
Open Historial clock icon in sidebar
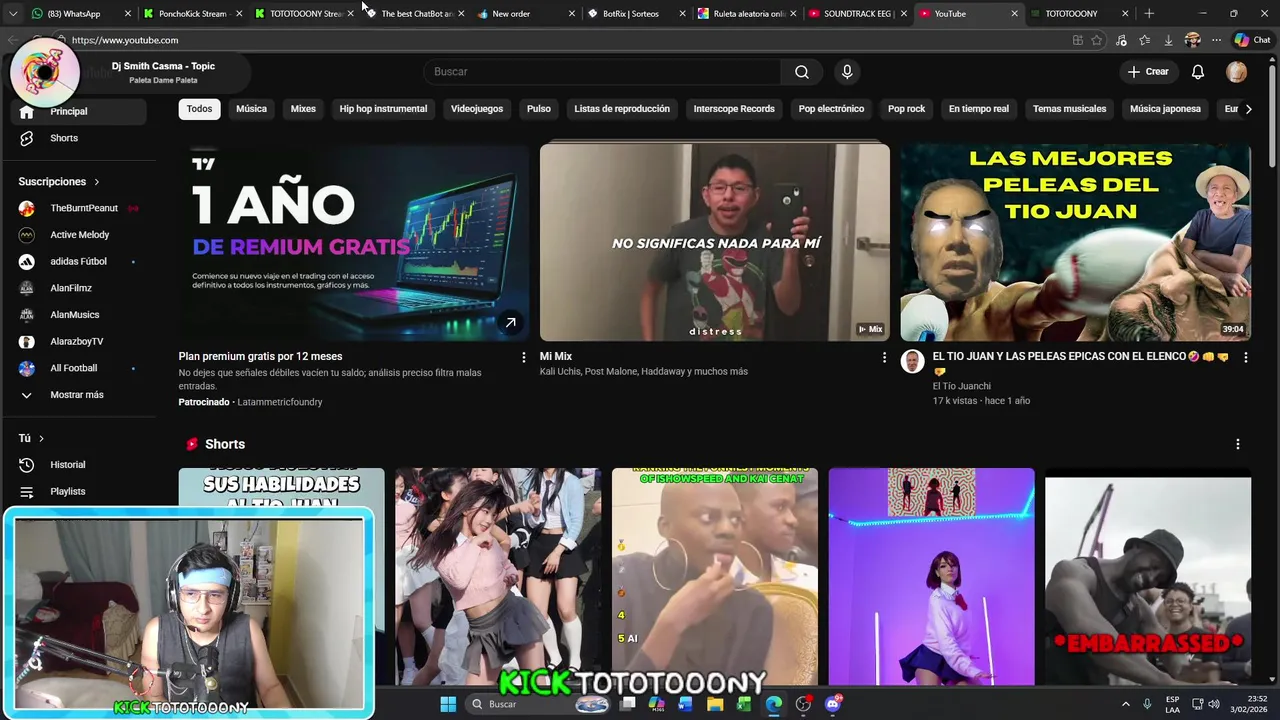27,465
